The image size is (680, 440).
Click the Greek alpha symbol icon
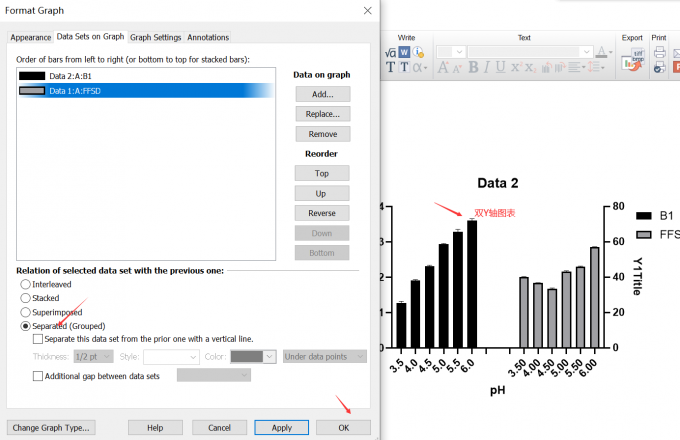pyautogui.click(x=418, y=68)
